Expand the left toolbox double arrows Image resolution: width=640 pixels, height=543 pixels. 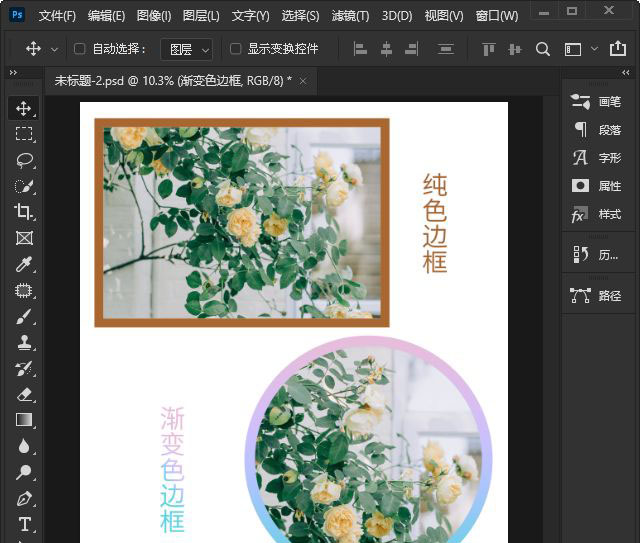(x=13, y=73)
